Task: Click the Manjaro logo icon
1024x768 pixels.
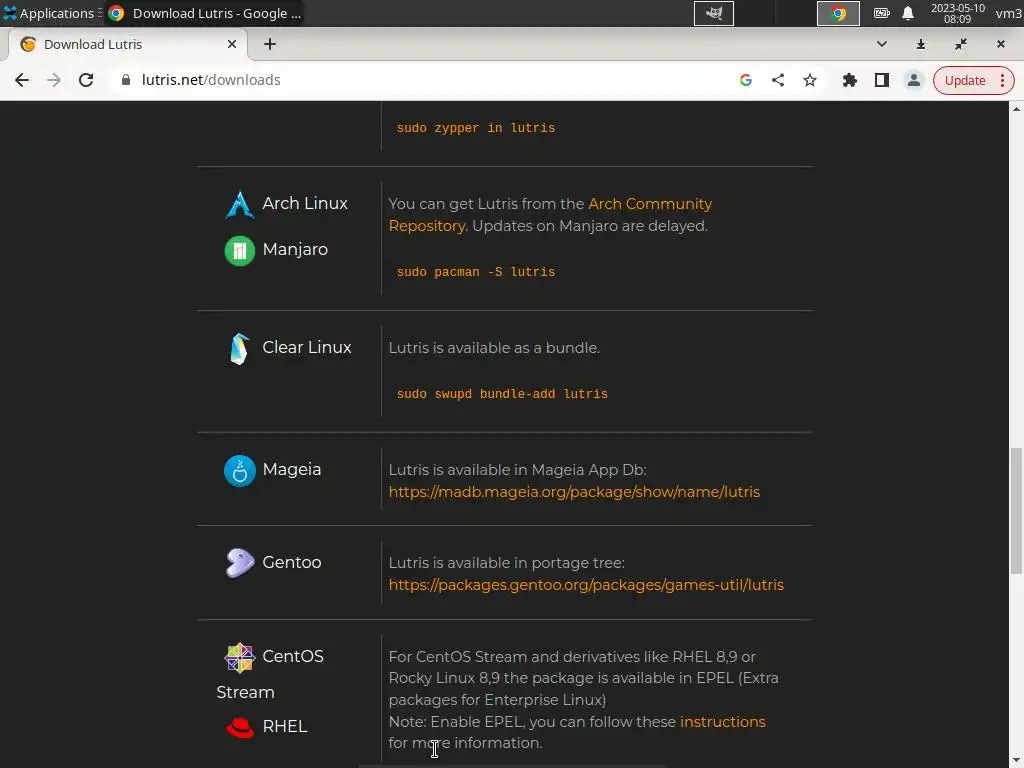Action: [x=240, y=251]
